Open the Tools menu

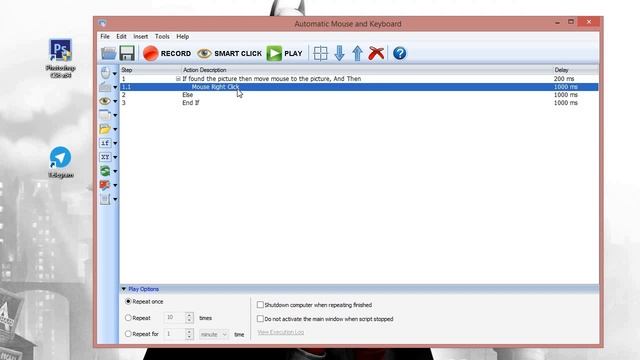coord(162,36)
